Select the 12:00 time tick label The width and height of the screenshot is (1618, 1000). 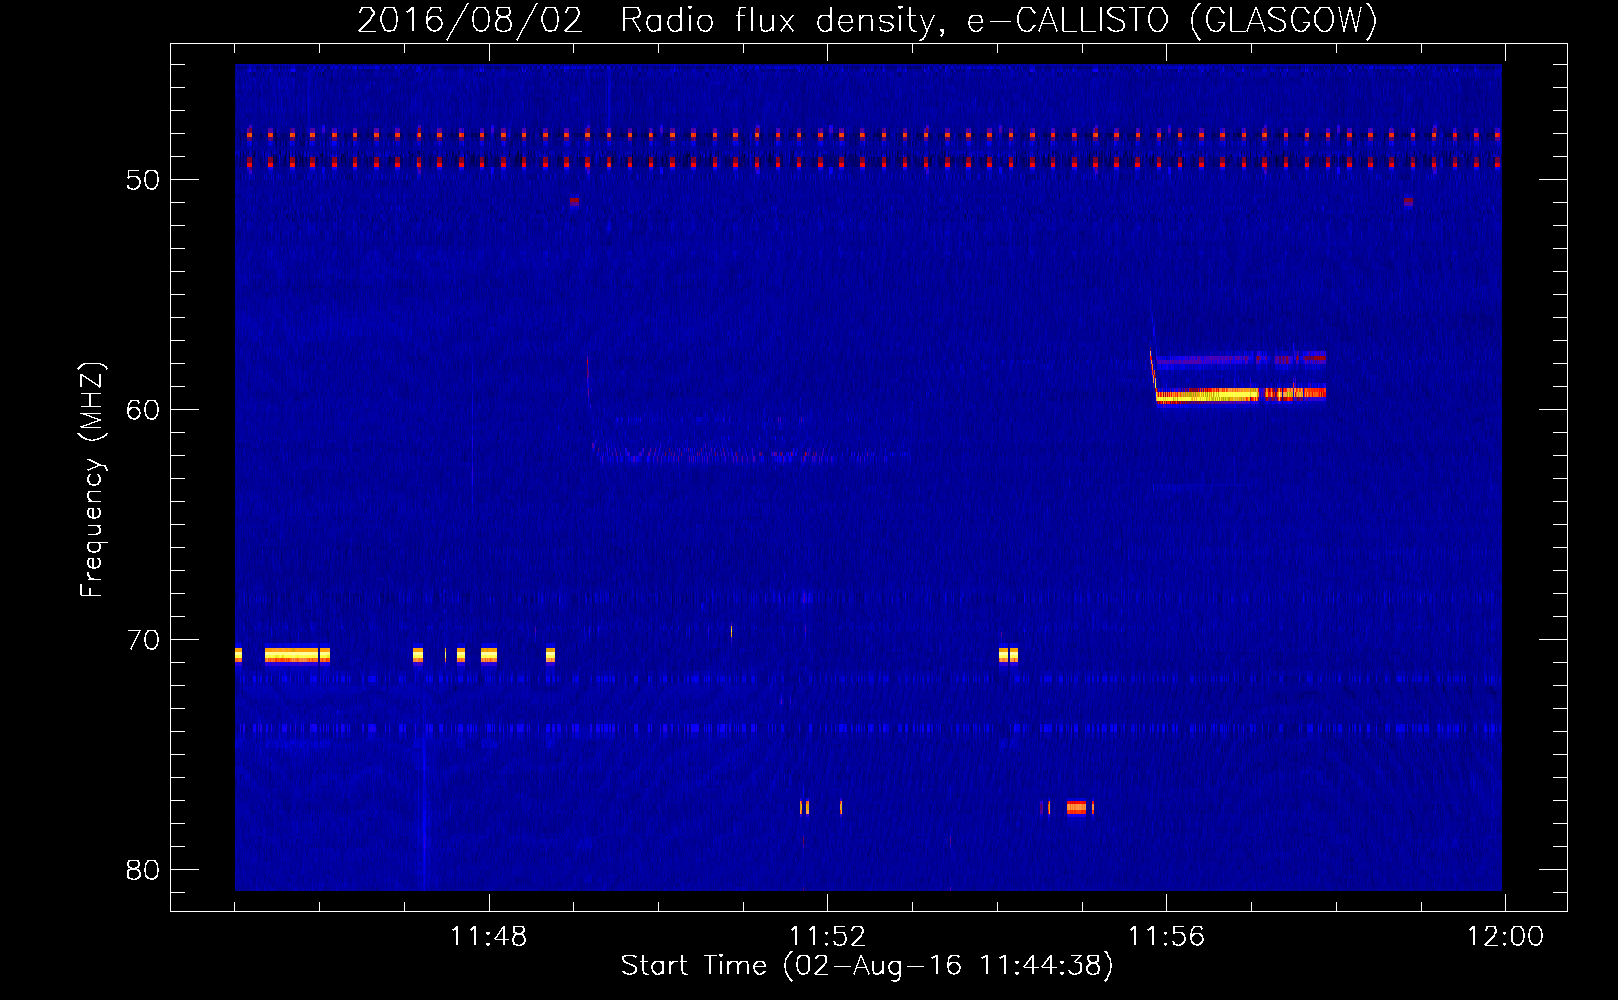coord(1505,937)
